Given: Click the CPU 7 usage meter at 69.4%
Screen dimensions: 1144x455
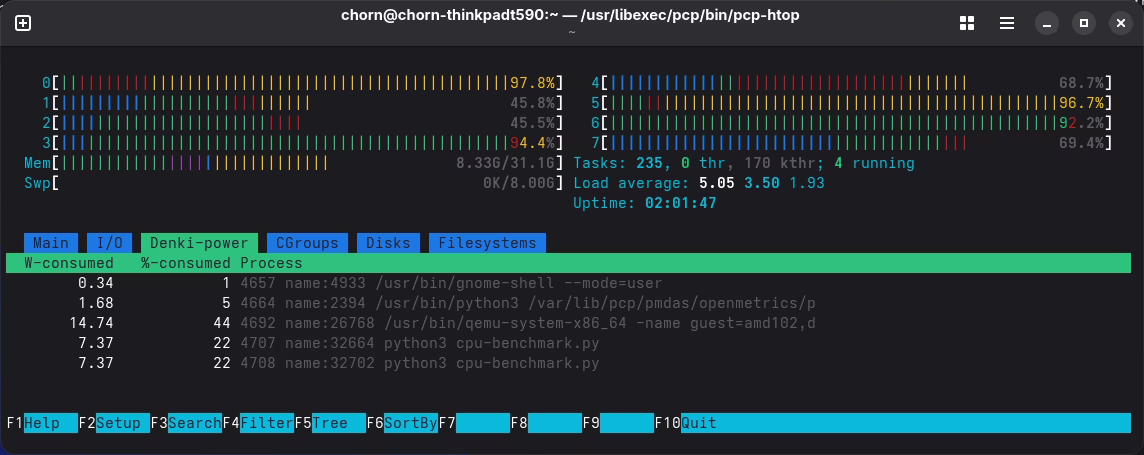Looking at the screenshot, I should [x=852, y=142].
